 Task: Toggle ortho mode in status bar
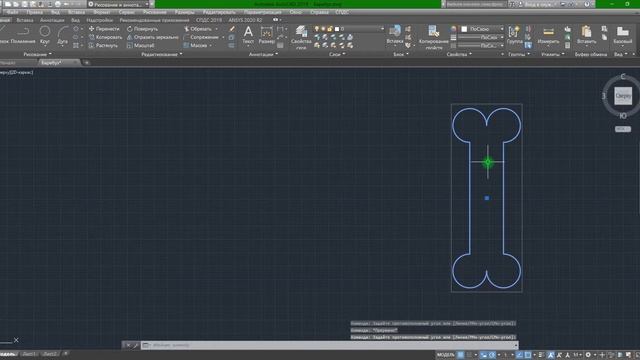pos(484,355)
